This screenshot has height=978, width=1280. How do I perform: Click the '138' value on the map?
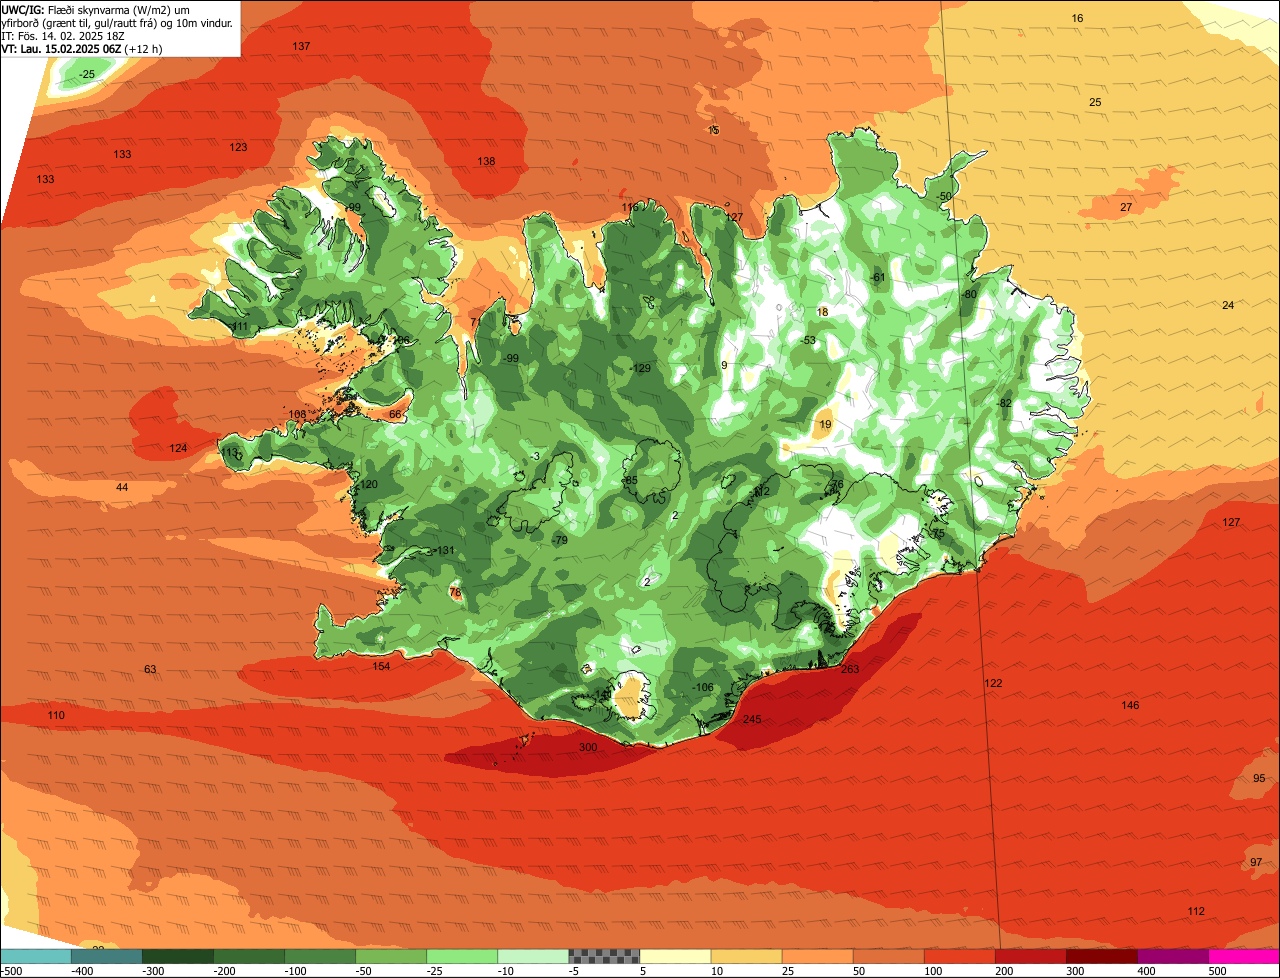pyautogui.click(x=486, y=161)
